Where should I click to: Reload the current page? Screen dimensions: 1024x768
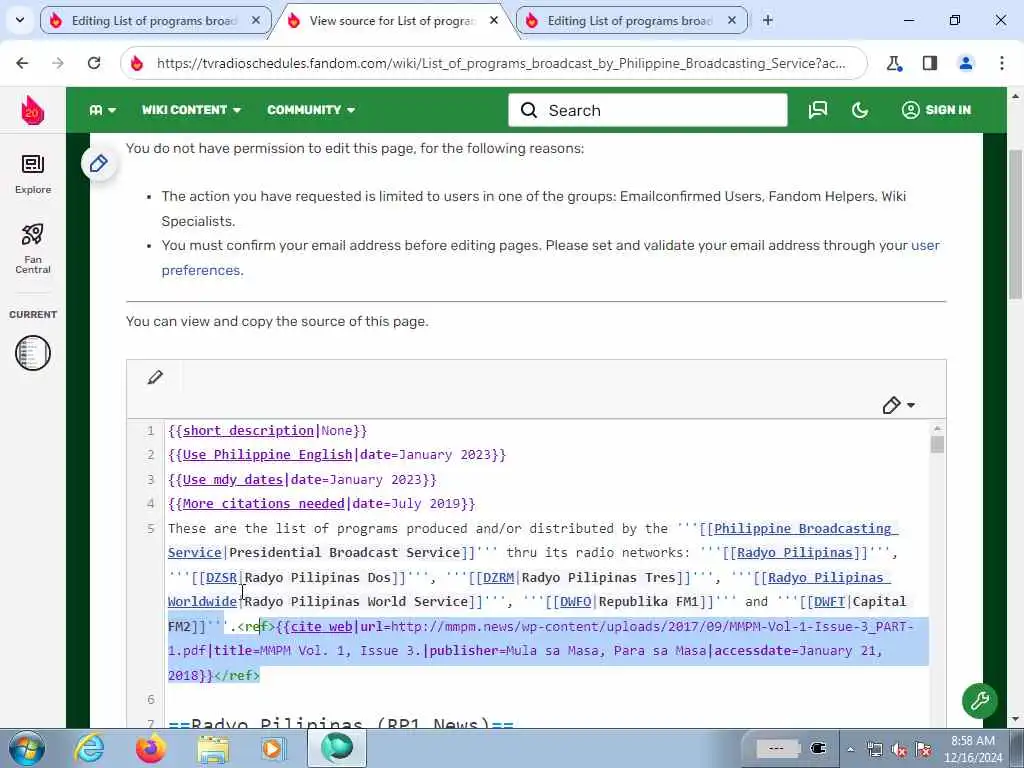(94, 63)
